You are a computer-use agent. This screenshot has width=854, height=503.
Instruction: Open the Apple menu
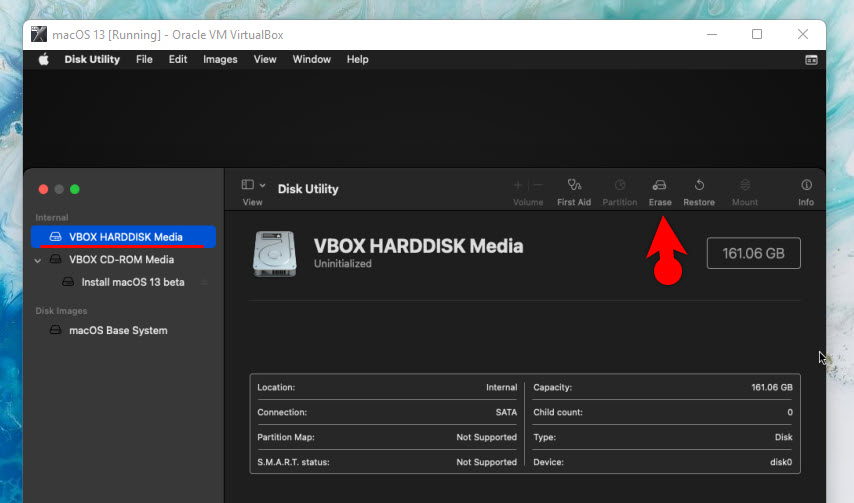44,59
